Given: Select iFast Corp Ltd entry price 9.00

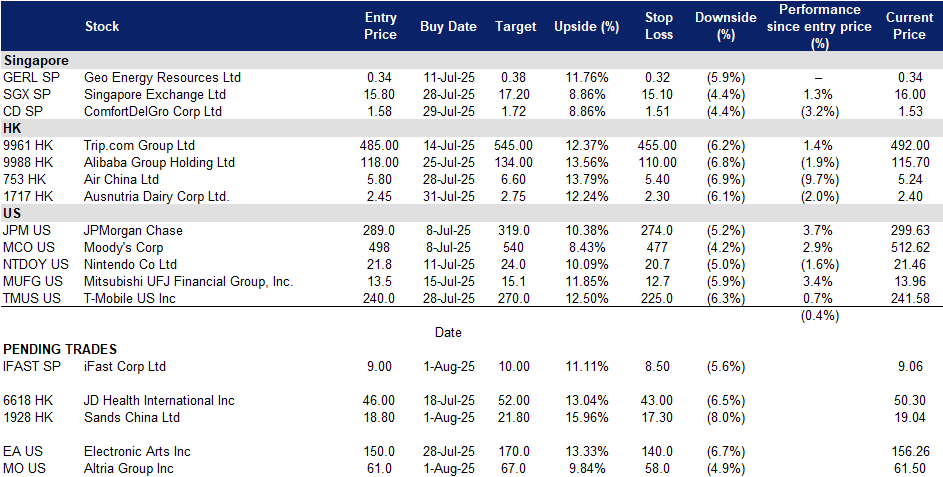Looking at the screenshot, I should 379,366.
